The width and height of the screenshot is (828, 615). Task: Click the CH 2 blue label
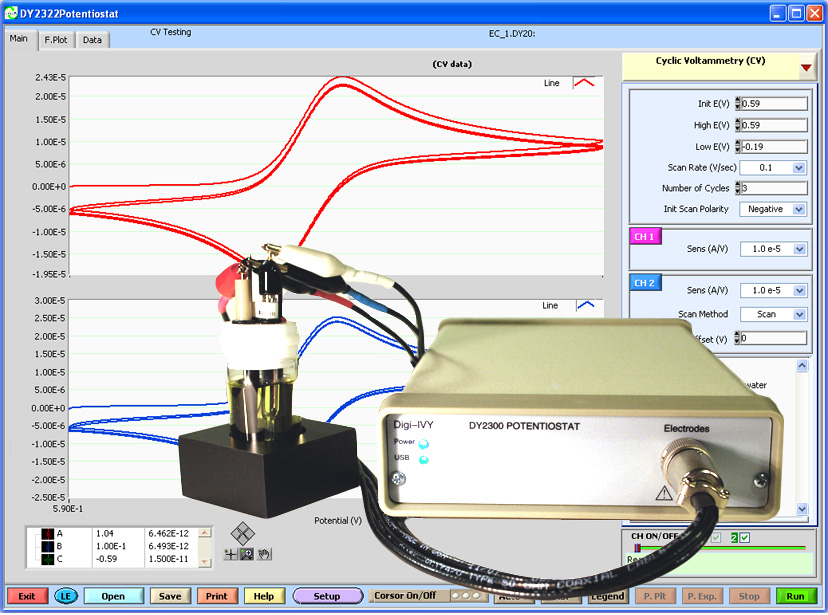(645, 283)
